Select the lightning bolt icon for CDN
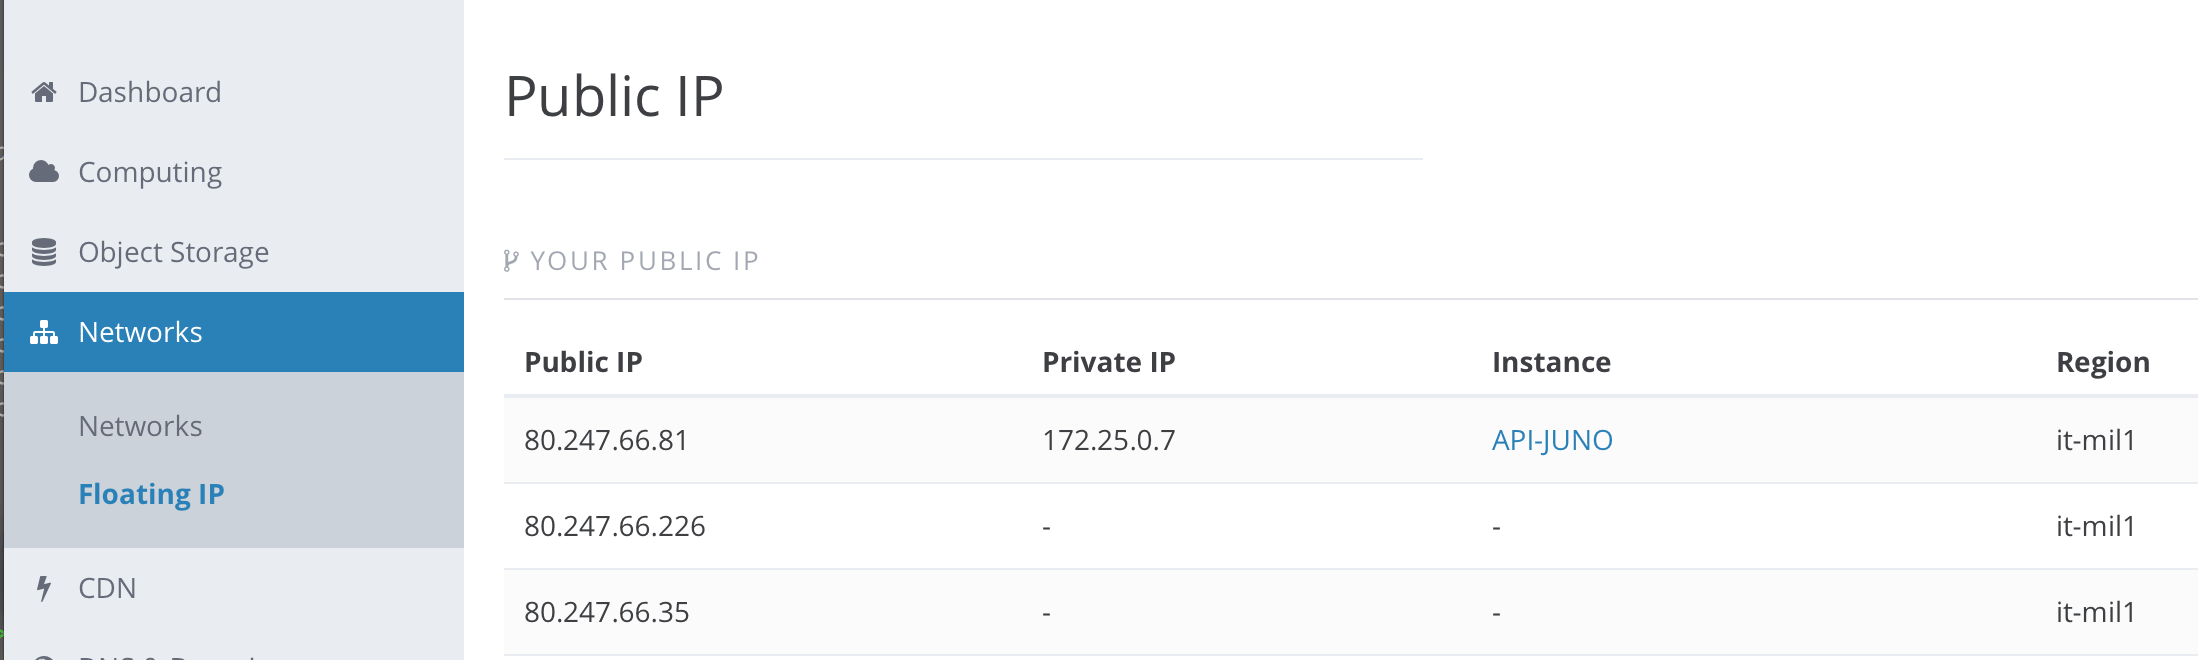2198x660 pixels. point(44,588)
